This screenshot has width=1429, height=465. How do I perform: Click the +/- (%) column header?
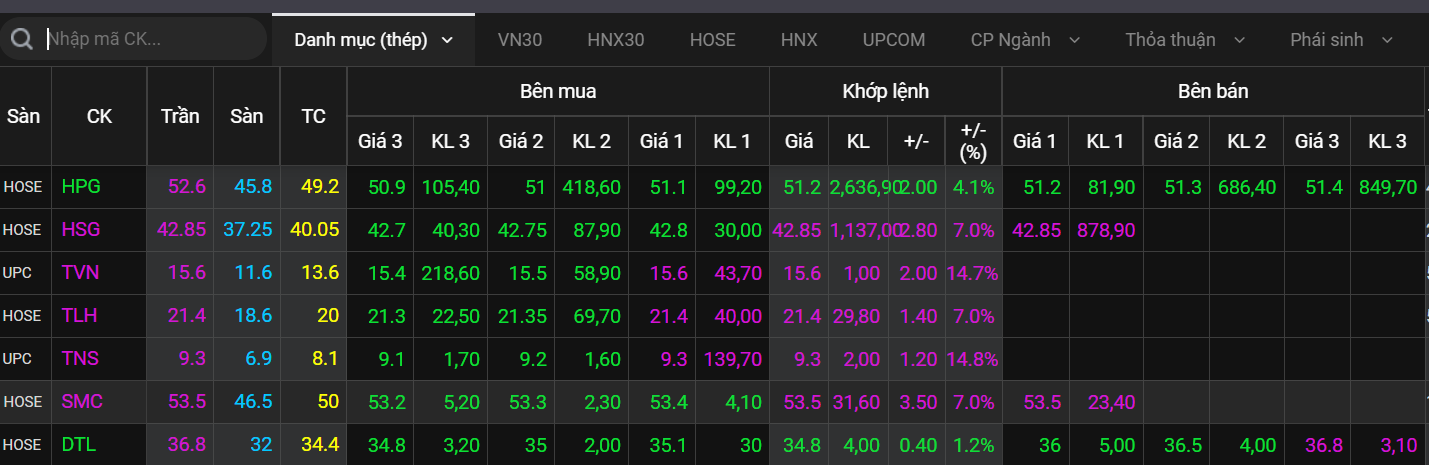pyautogui.click(x=973, y=141)
